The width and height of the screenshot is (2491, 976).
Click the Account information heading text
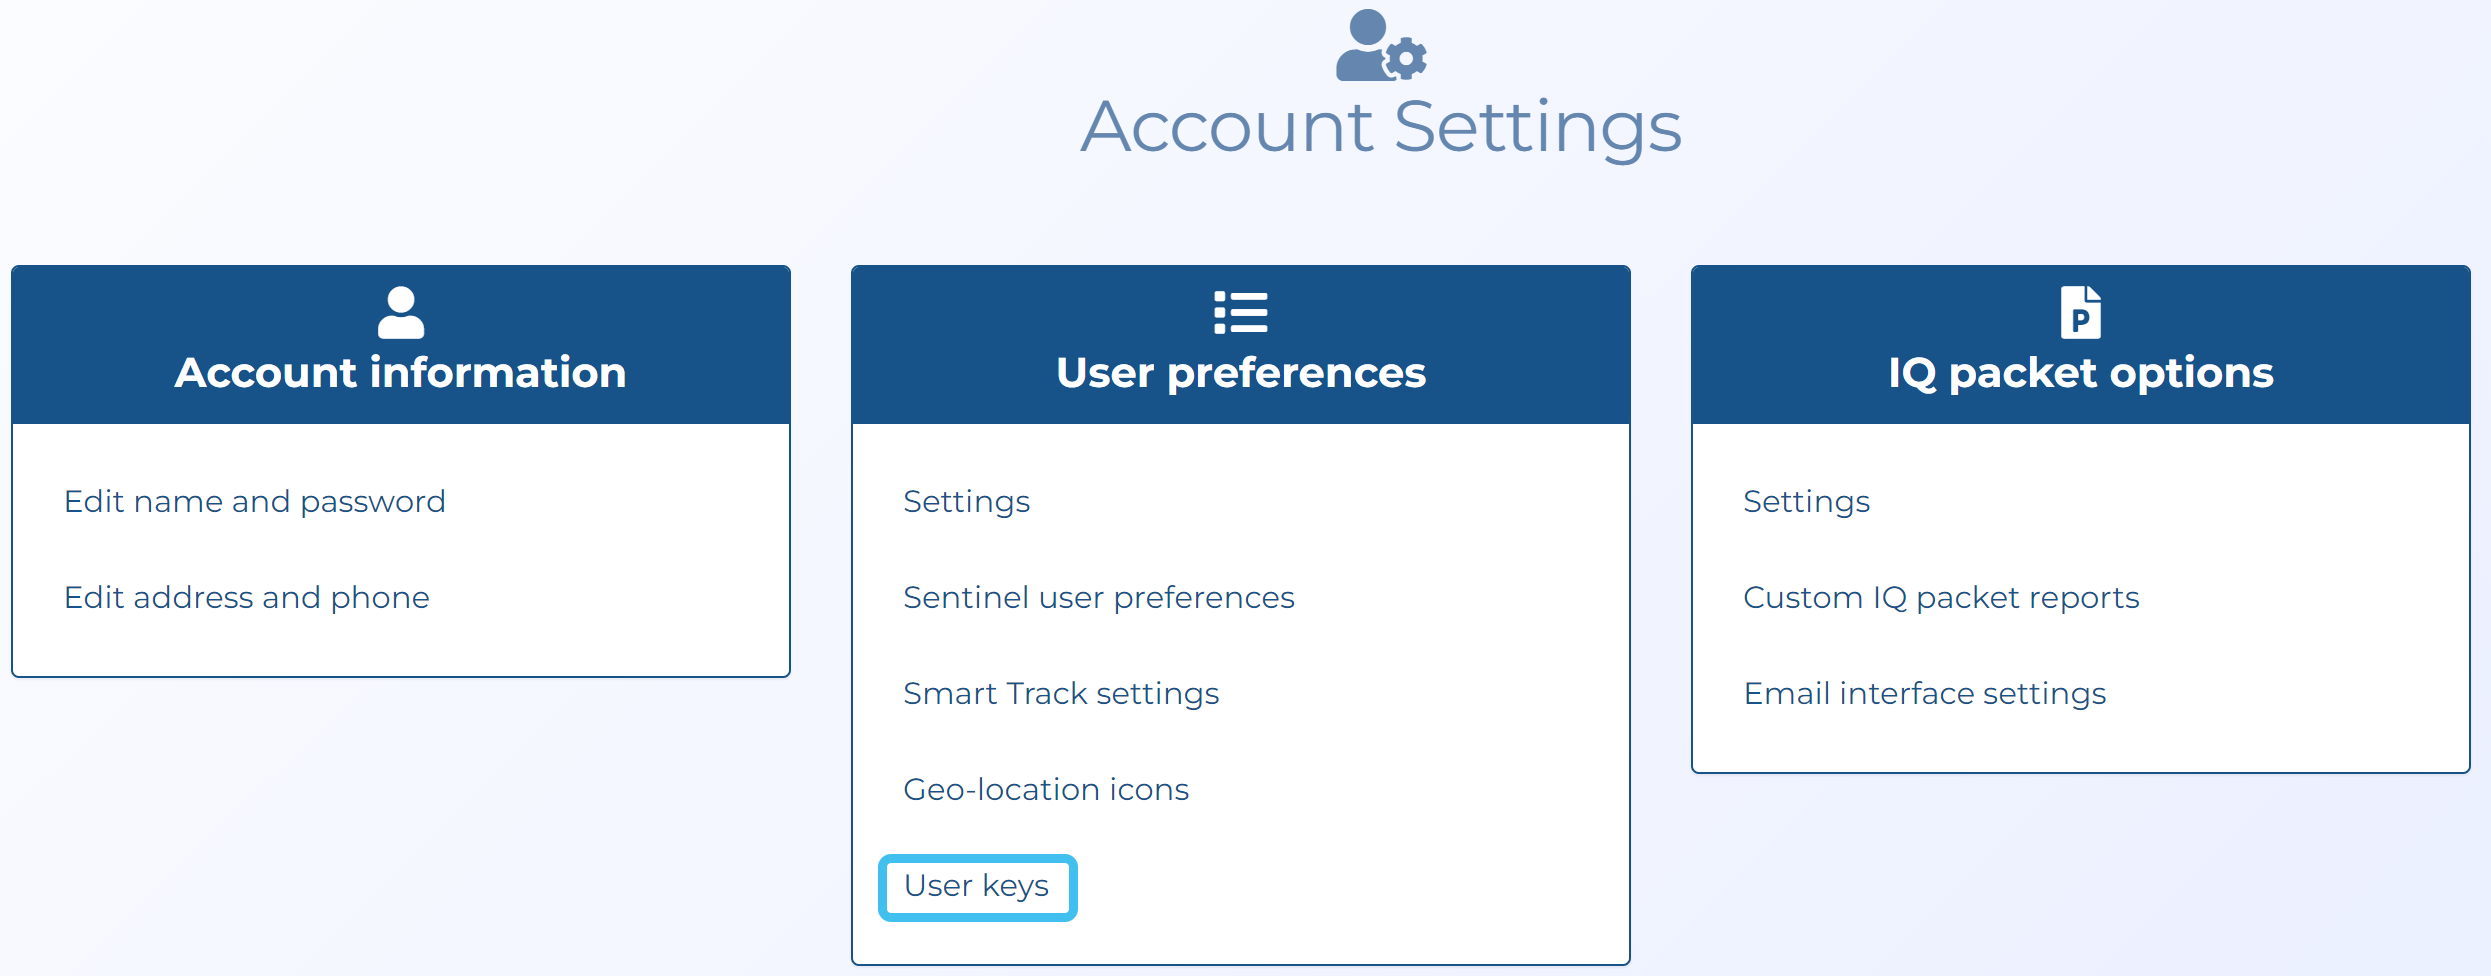click(400, 372)
